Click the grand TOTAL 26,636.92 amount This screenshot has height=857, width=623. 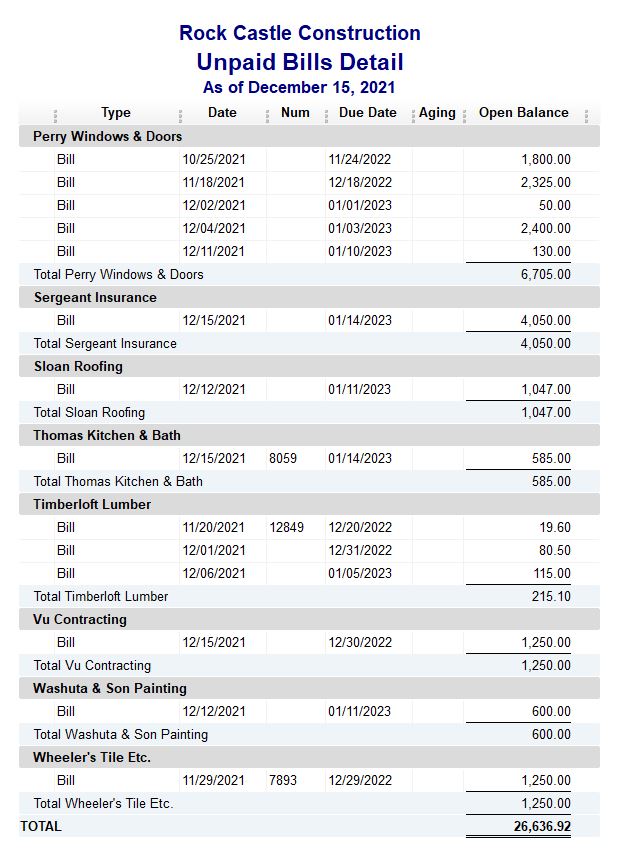(542, 826)
